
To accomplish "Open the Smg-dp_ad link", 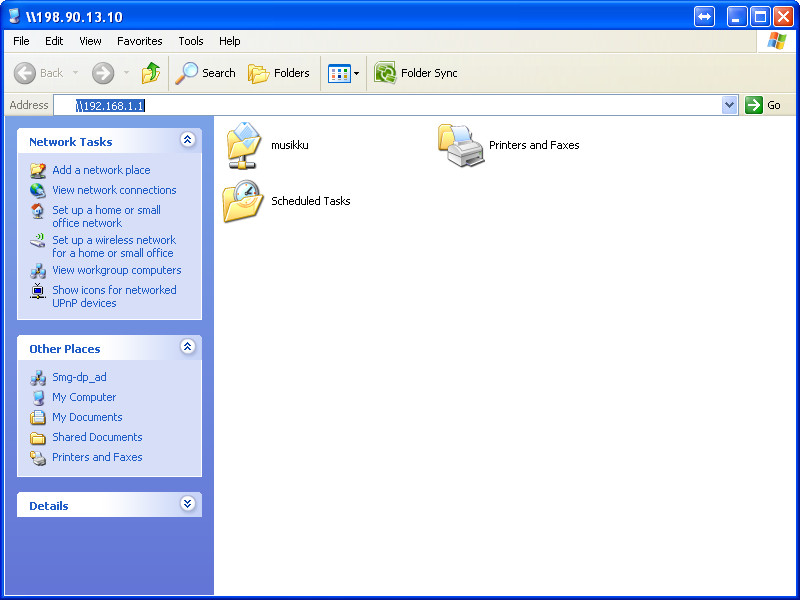I will (80, 378).
